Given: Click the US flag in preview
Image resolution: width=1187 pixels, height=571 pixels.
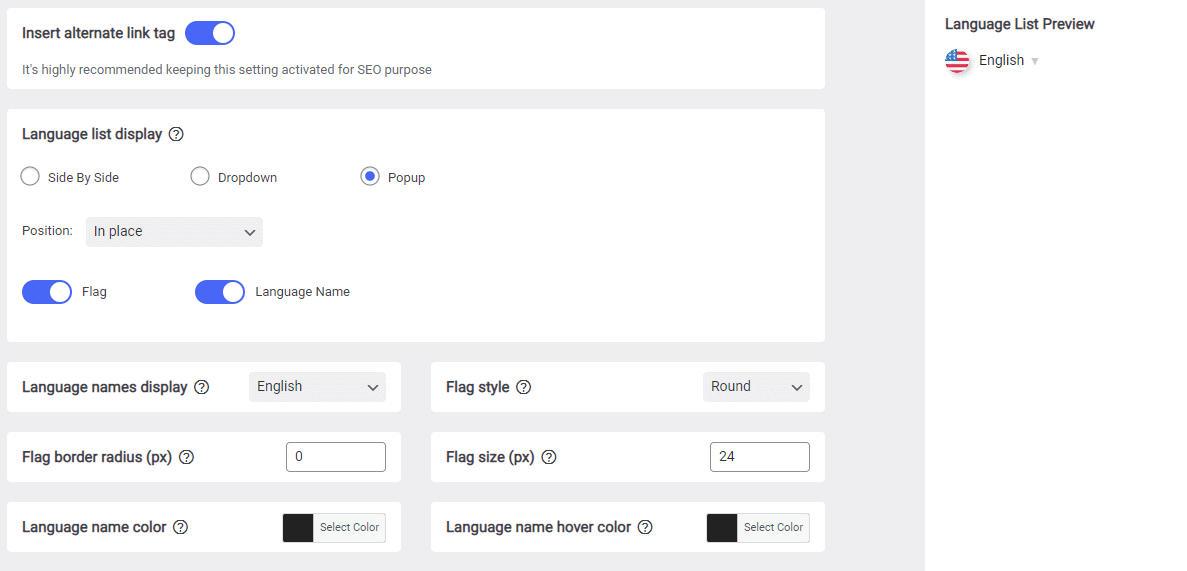Looking at the screenshot, I should (958, 61).
